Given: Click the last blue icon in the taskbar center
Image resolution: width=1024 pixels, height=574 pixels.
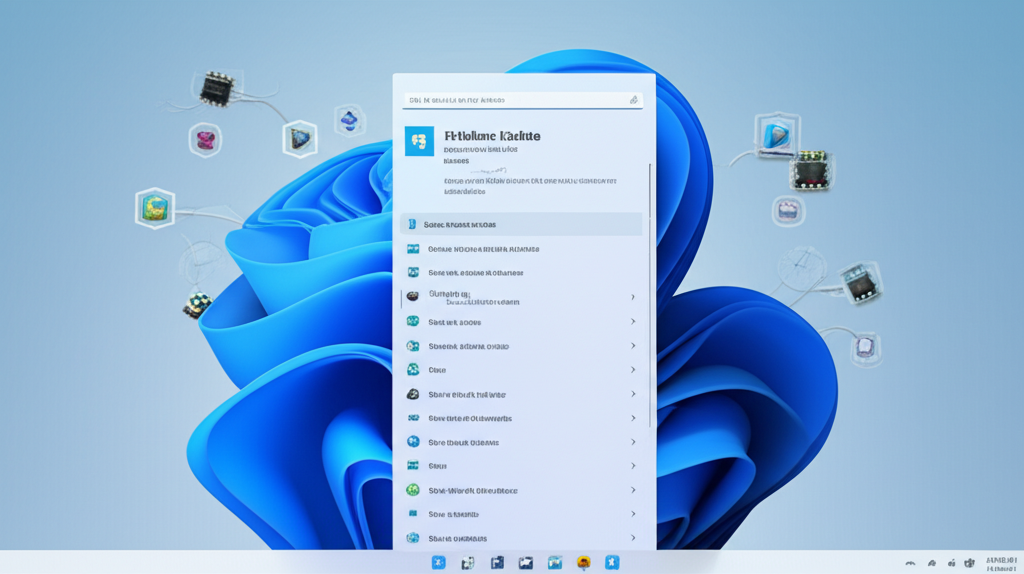Looking at the screenshot, I should click(x=612, y=563).
